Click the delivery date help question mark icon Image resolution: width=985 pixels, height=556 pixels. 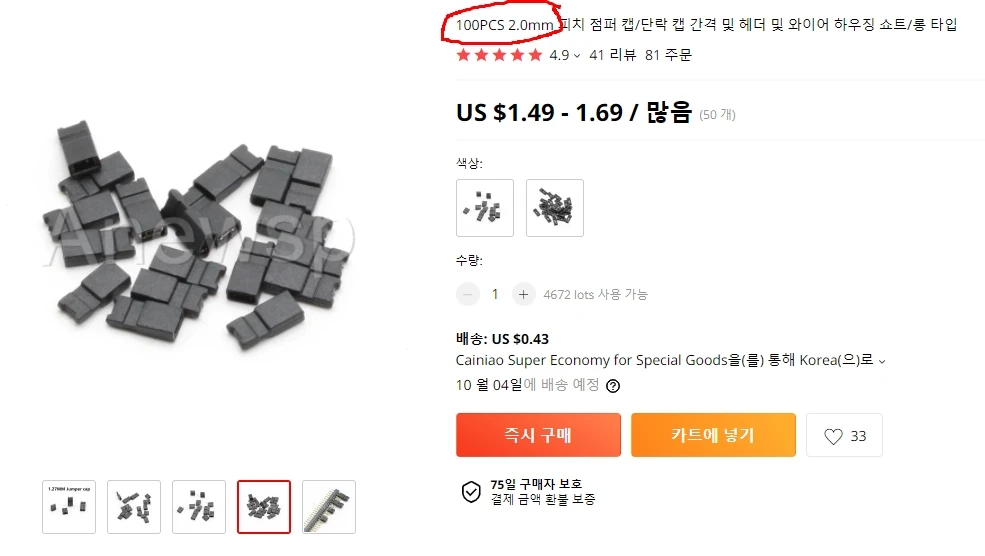point(613,386)
